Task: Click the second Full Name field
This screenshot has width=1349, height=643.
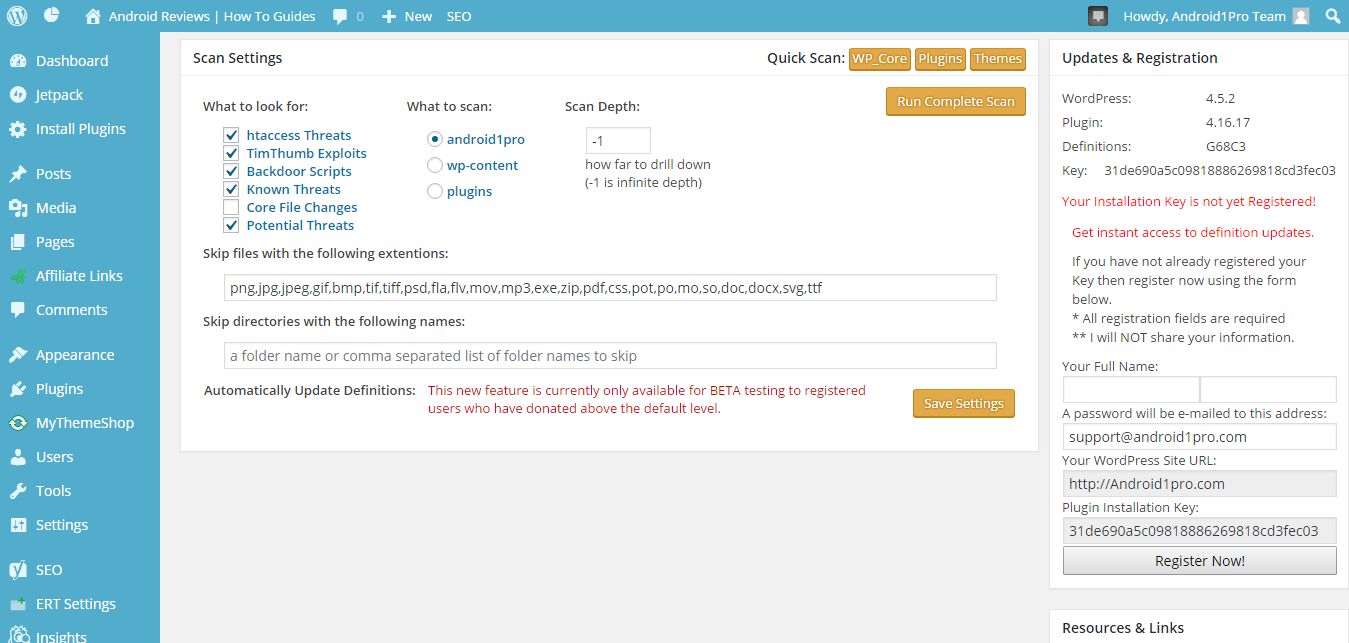Action: 1268,390
